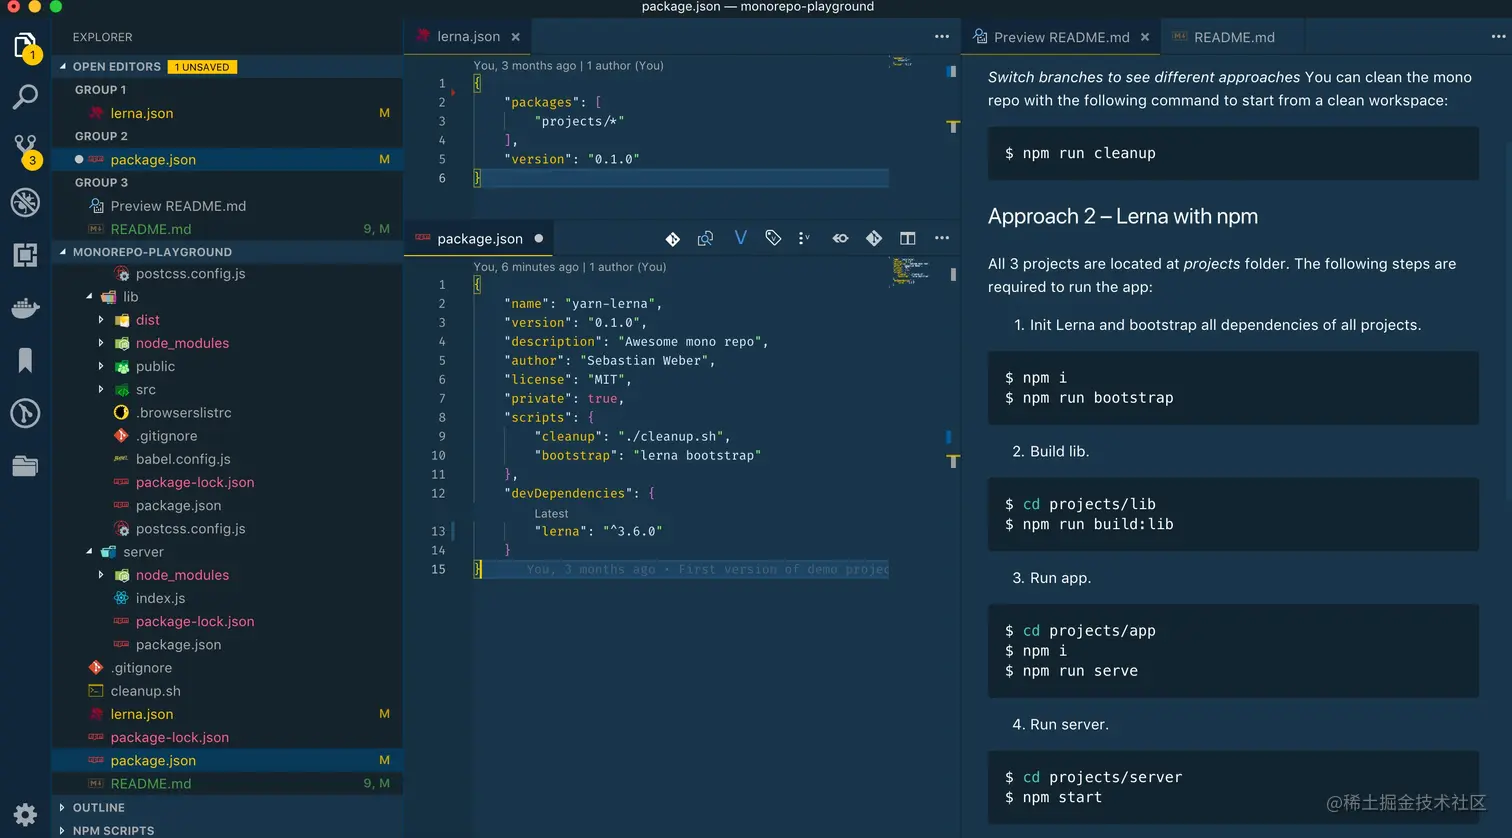Click the 1 UNSAVED badge
The width and height of the screenshot is (1512, 838).
point(202,67)
